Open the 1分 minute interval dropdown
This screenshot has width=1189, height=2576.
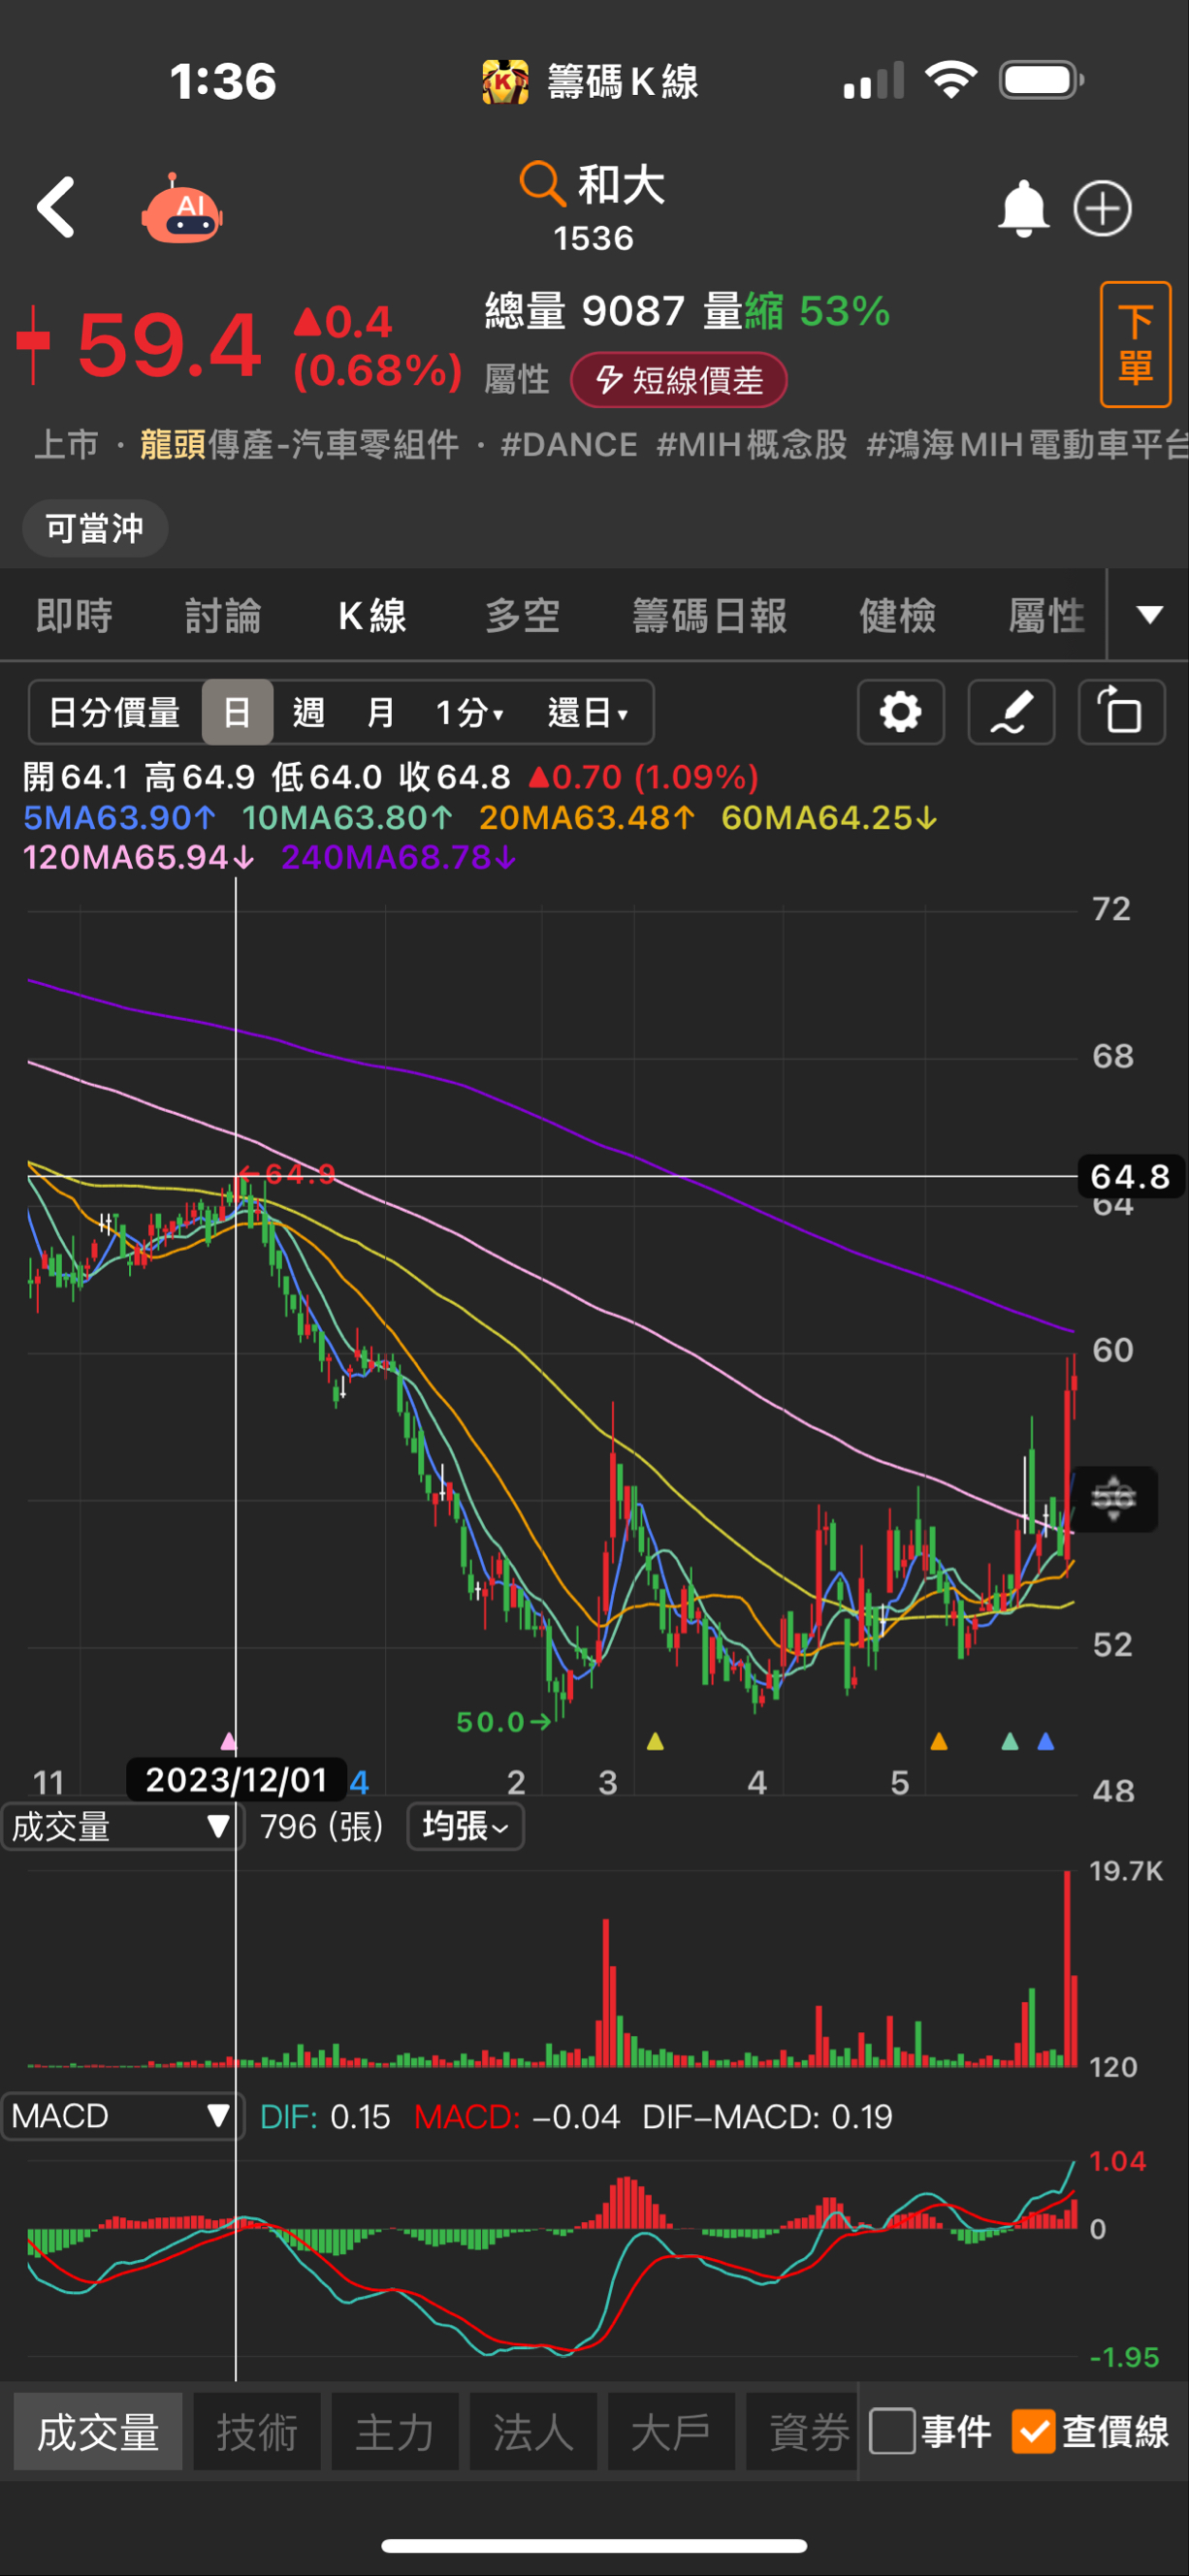469,713
